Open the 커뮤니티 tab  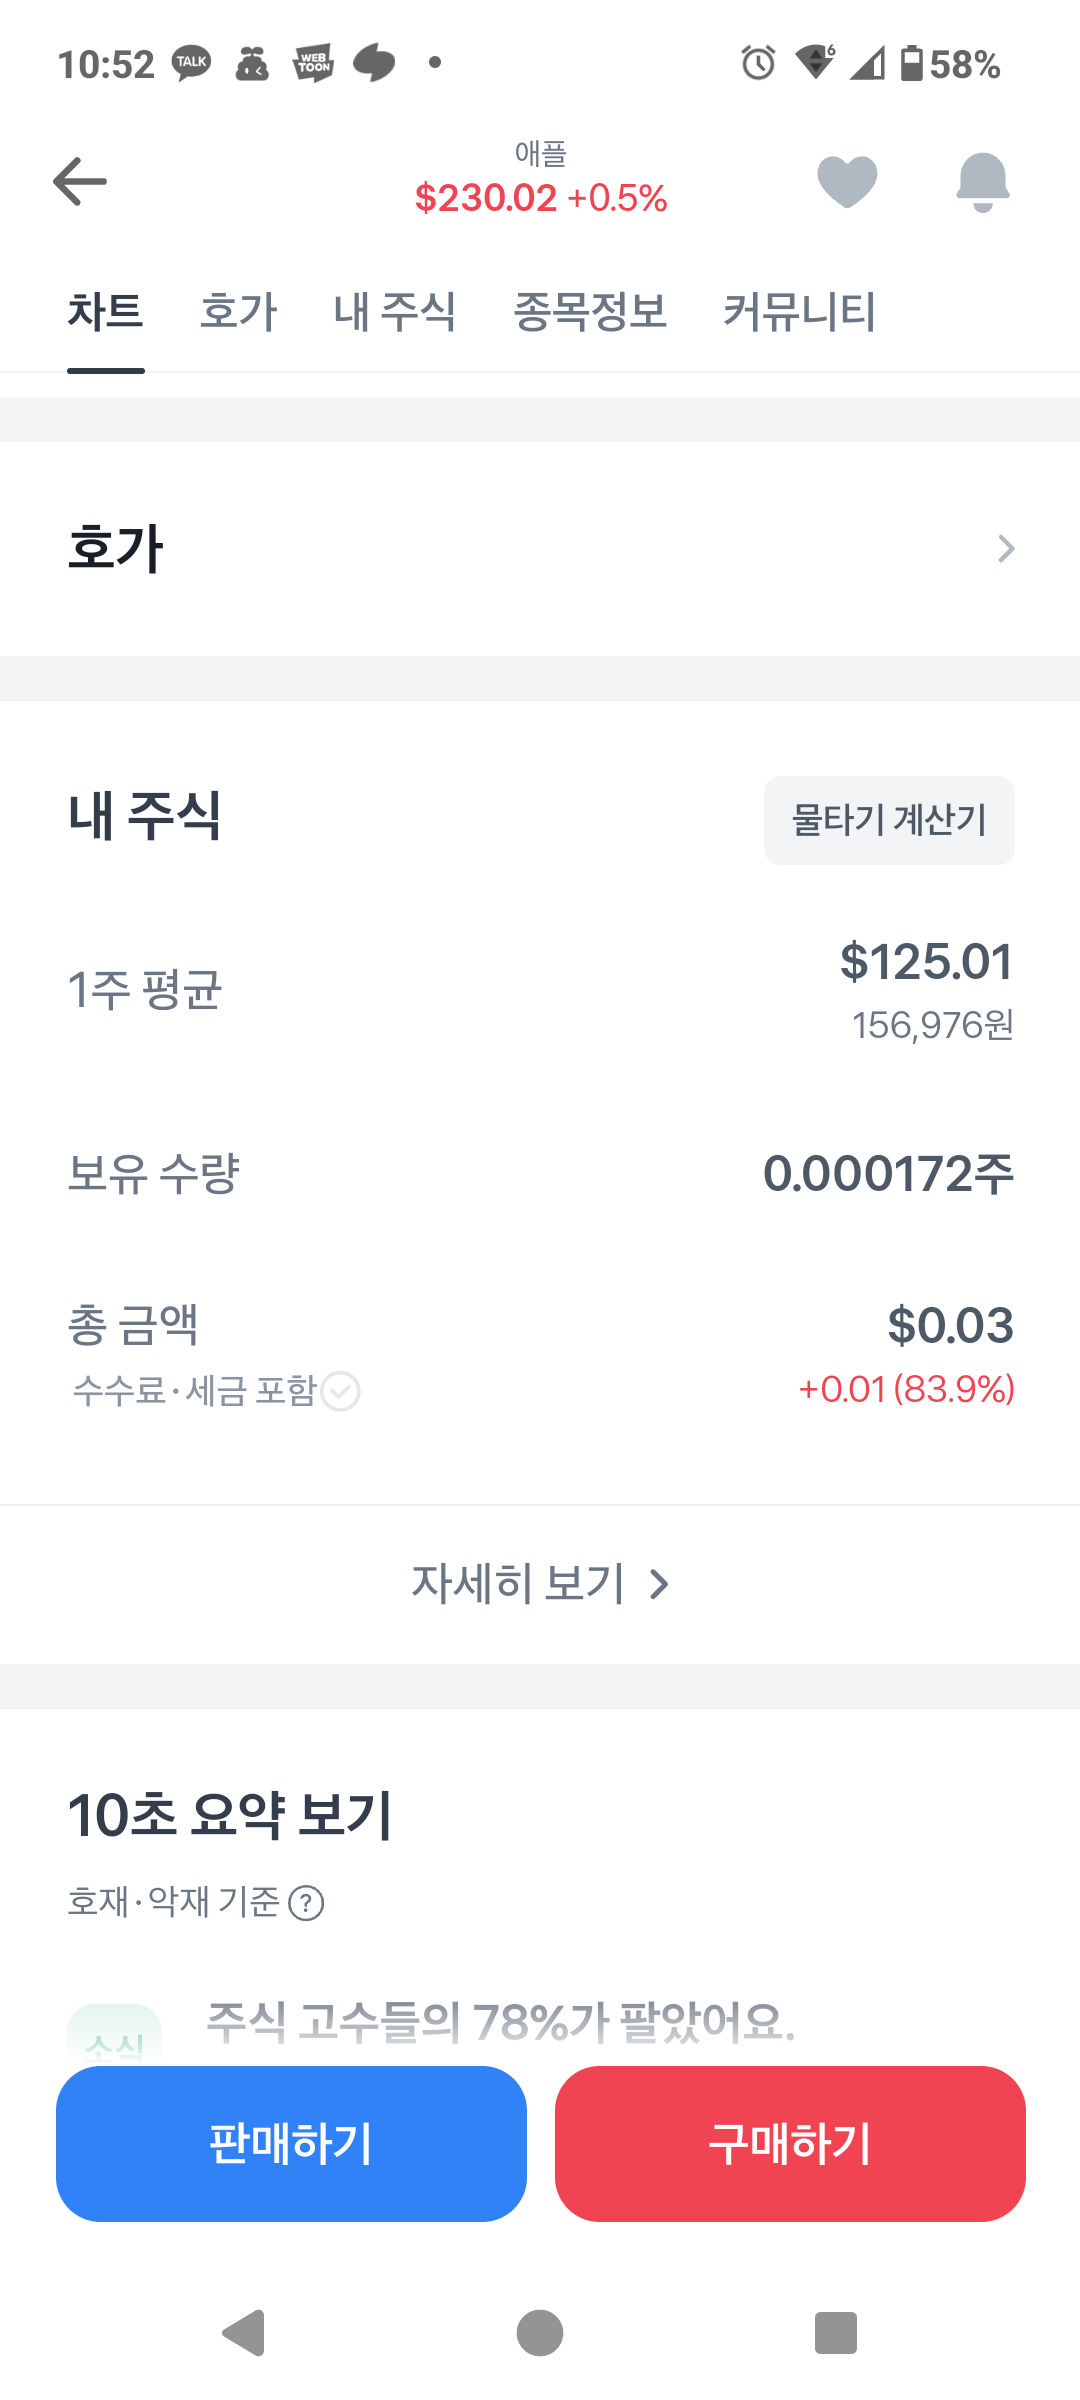799,311
